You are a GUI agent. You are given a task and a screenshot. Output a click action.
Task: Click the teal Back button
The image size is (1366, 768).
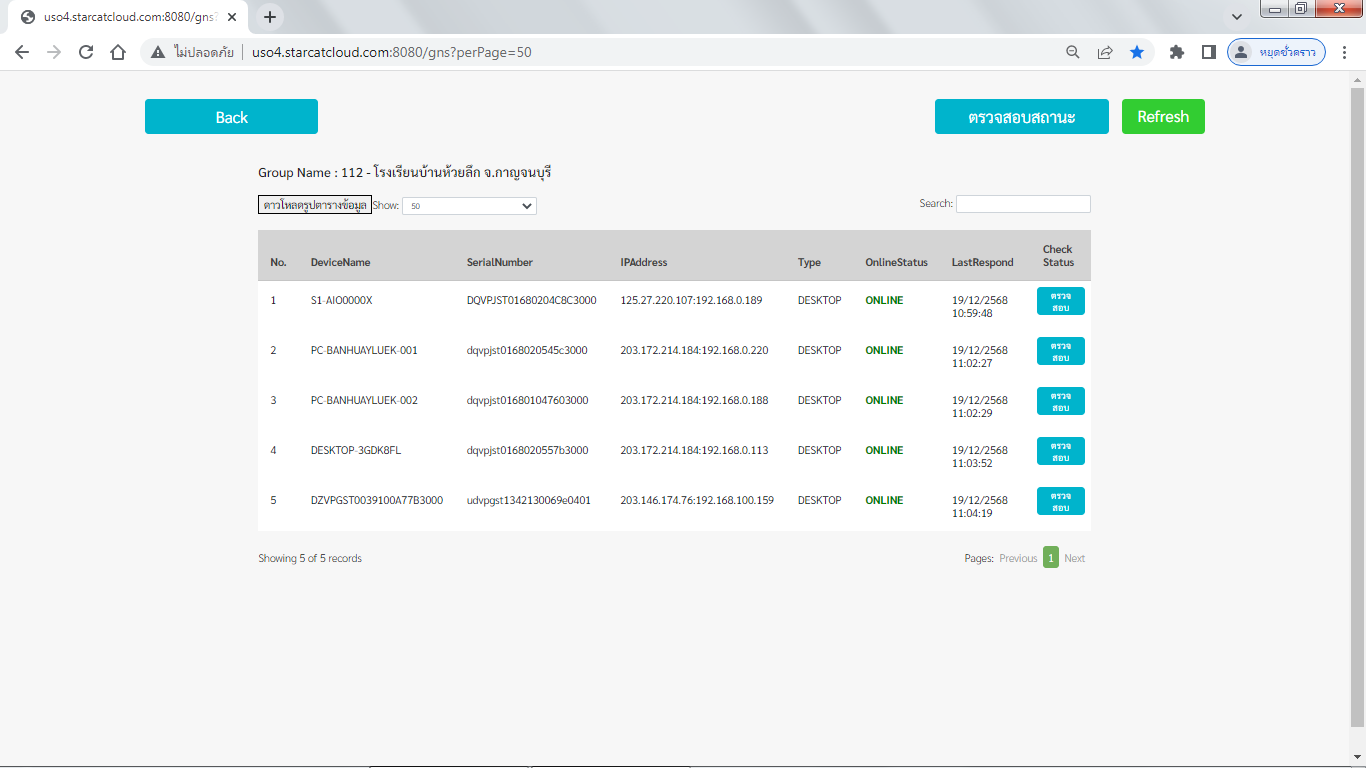pos(231,117)
